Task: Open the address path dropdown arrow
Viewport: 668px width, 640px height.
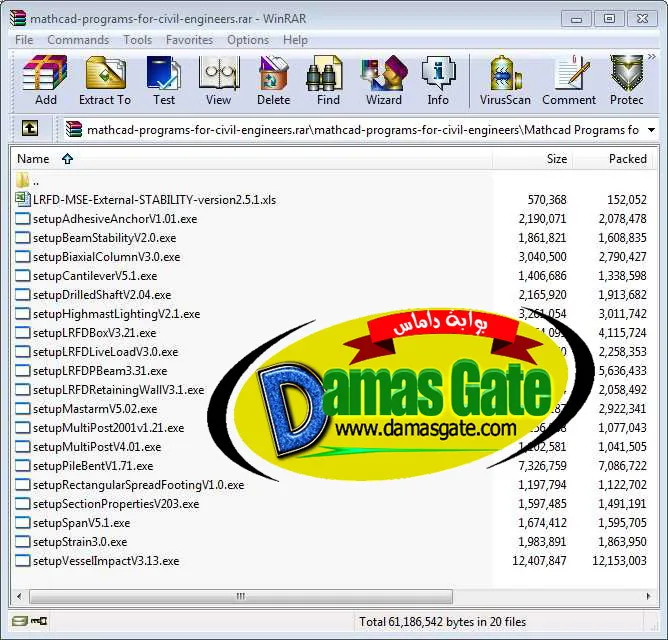Action: 651,130
